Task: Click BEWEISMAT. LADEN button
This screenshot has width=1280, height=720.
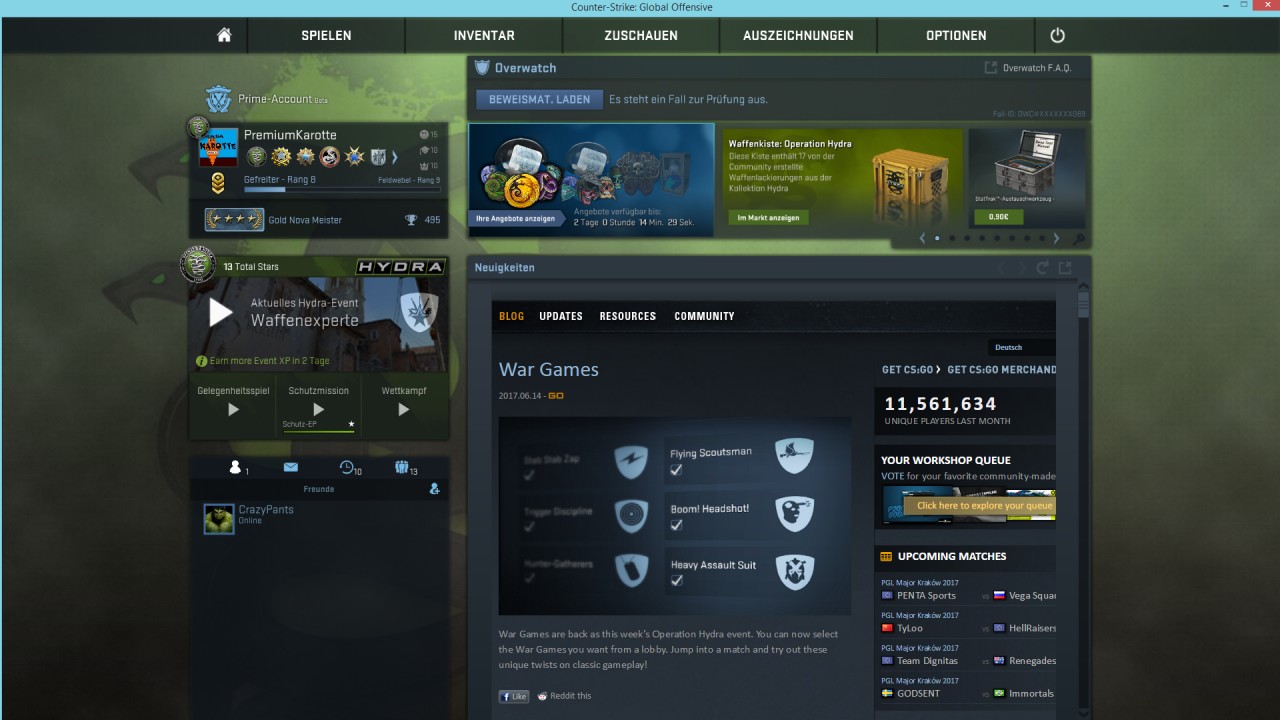Action: 539,99
